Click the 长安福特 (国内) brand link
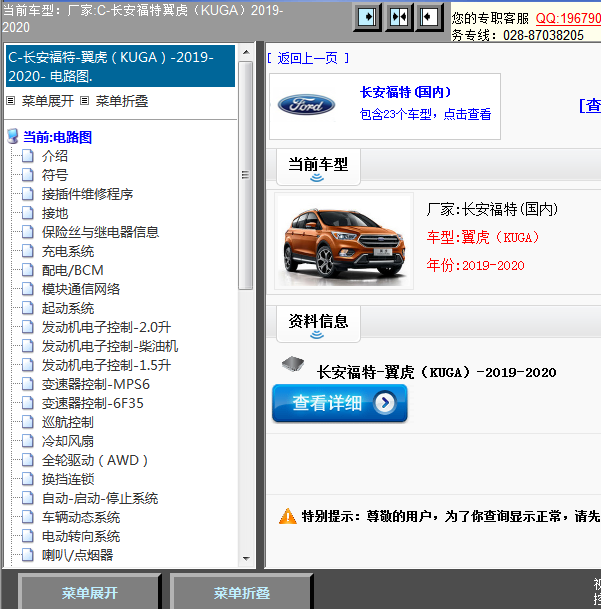Viewport: 601px width, 609px height. tap(405, 92)
